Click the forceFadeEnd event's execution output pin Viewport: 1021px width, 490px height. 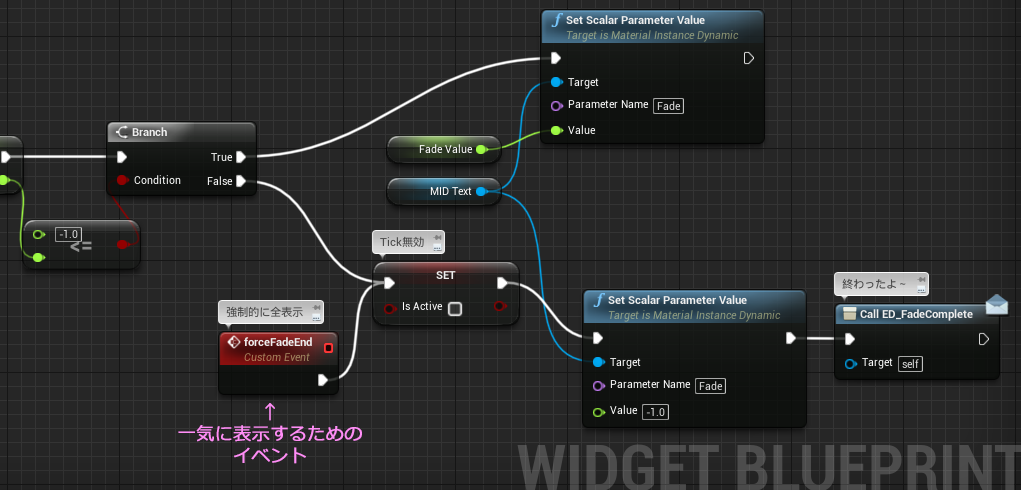pyautogui.click(x=324, y=380)
